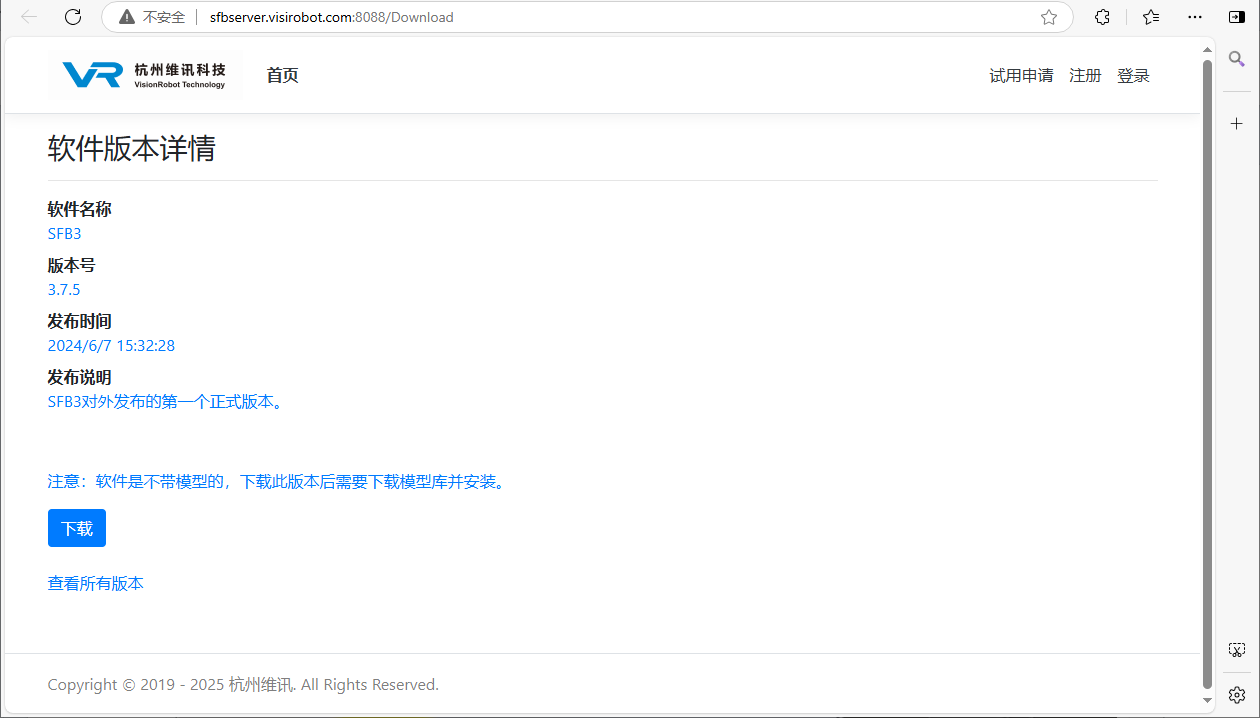Click the 发布时间 label
The image size is (1260, 718).
[80, 321]
